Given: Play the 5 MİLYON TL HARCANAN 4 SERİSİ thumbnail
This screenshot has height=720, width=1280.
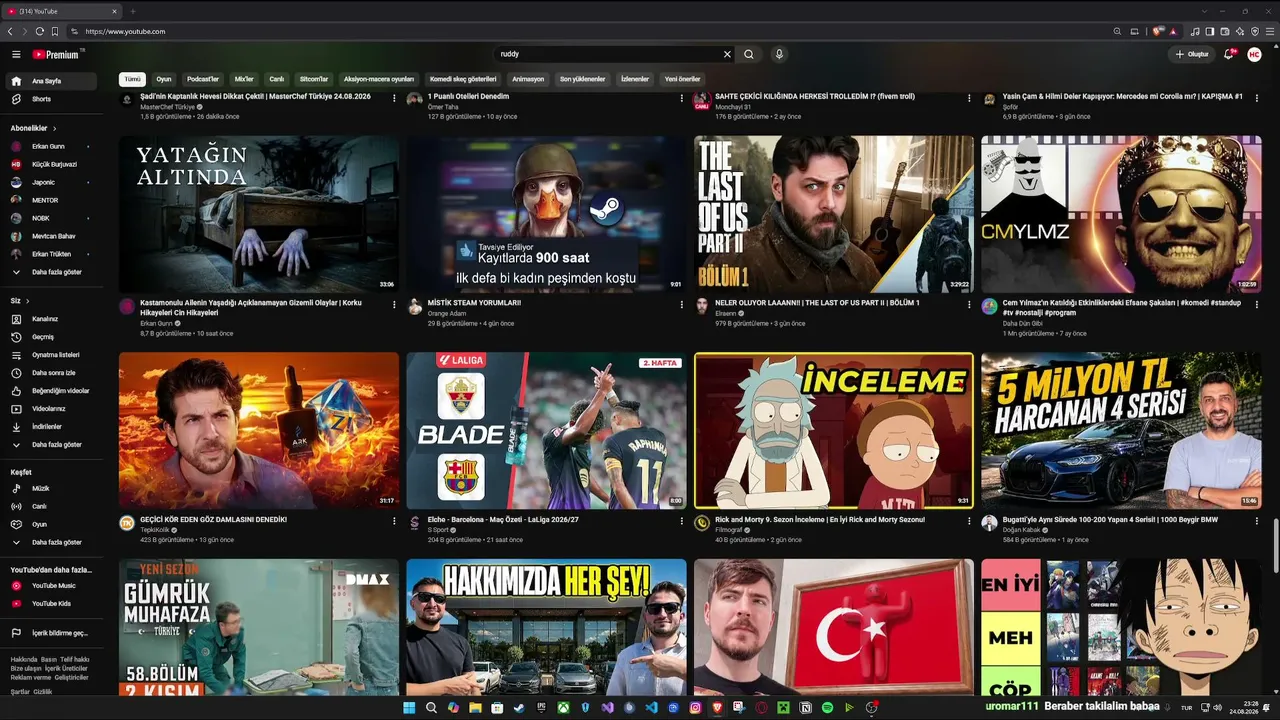Looking at the screenshot, I should [x=1121, y=430].
